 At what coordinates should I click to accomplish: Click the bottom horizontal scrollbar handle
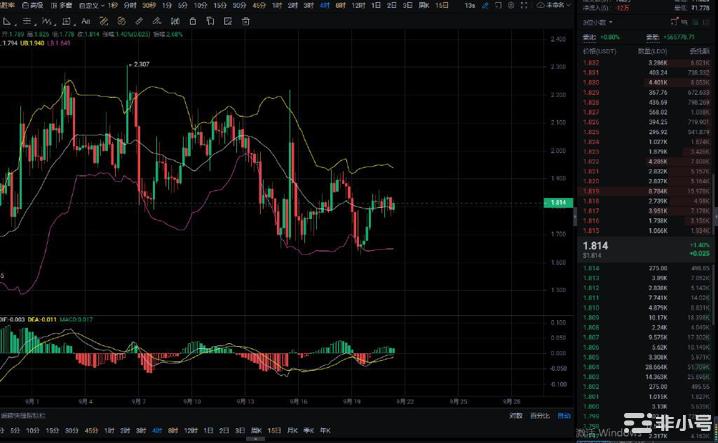click(256, 439)
